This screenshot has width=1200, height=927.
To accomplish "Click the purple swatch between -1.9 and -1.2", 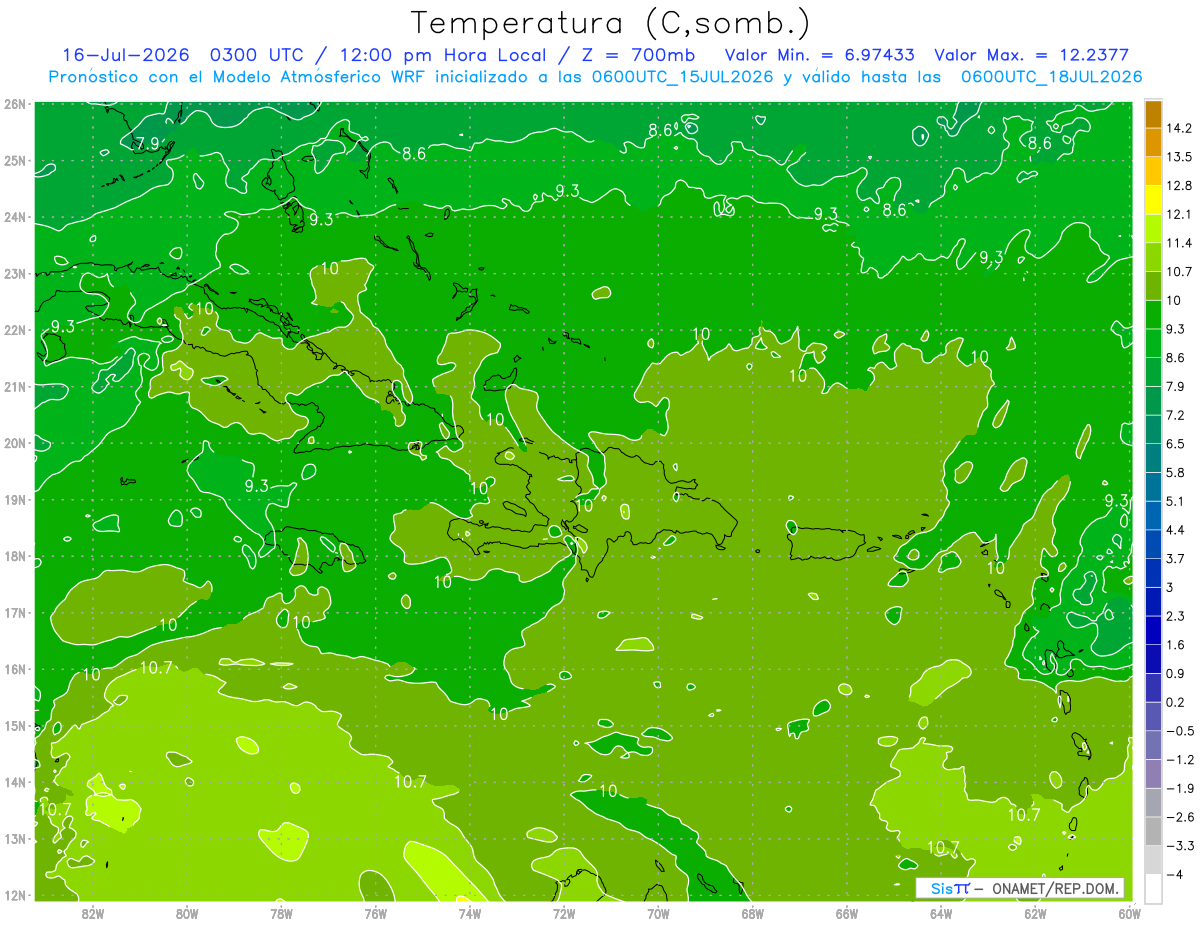I will [x=1153, y=774].
